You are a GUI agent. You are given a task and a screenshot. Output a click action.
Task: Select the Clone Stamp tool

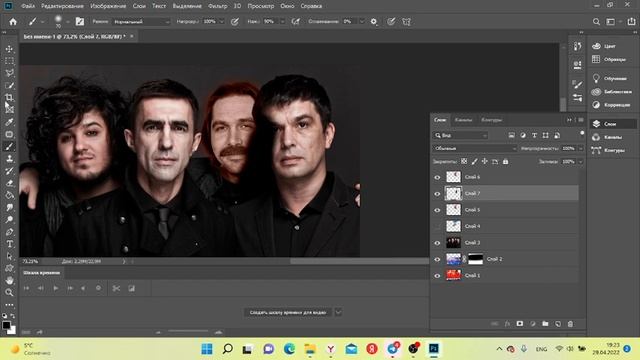[9, 159]
